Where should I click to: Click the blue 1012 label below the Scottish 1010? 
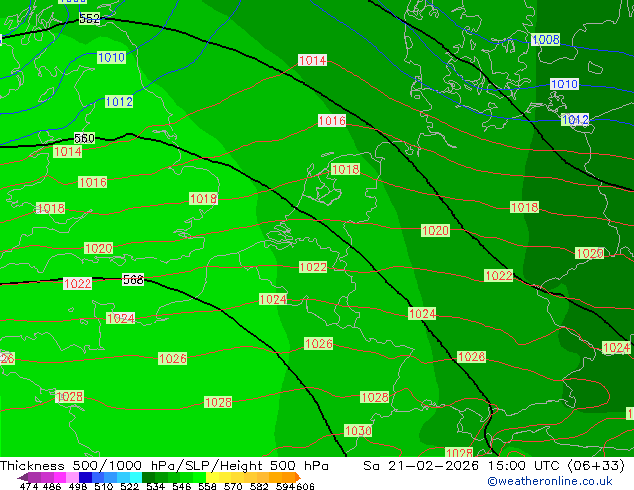pyautogui.click(x=119, y=101)
